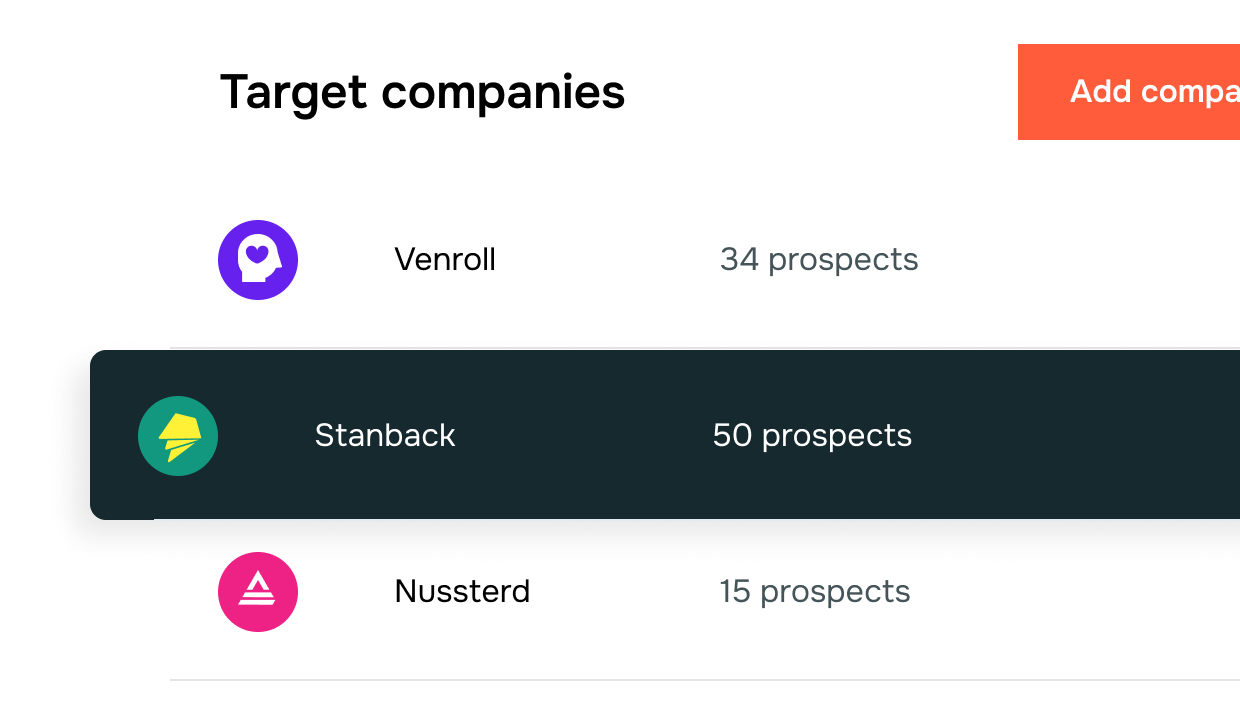Image resolution: width=1240 pixels, height=712 pixels.
Task: Click empty space right of 34 prospects
Action: tap(1080, 260)
